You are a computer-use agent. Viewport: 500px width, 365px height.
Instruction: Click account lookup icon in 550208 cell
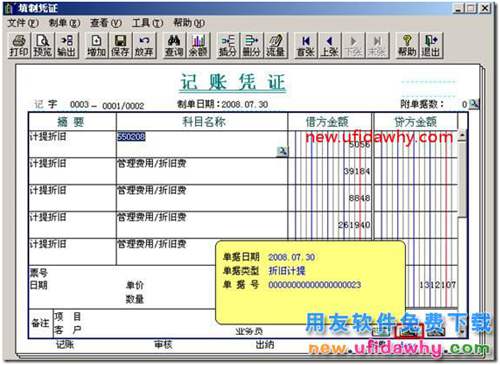tap(282, 151)
